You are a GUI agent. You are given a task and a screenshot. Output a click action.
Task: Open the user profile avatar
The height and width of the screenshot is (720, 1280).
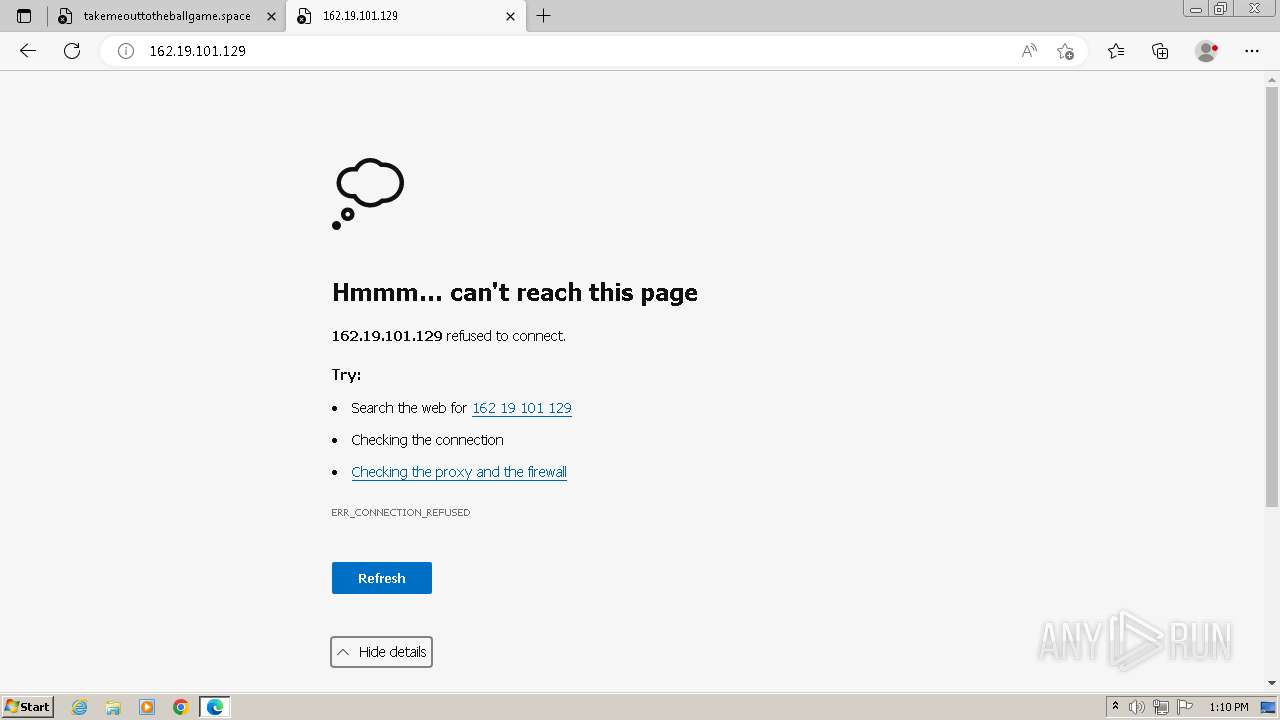coord(1206,51)
